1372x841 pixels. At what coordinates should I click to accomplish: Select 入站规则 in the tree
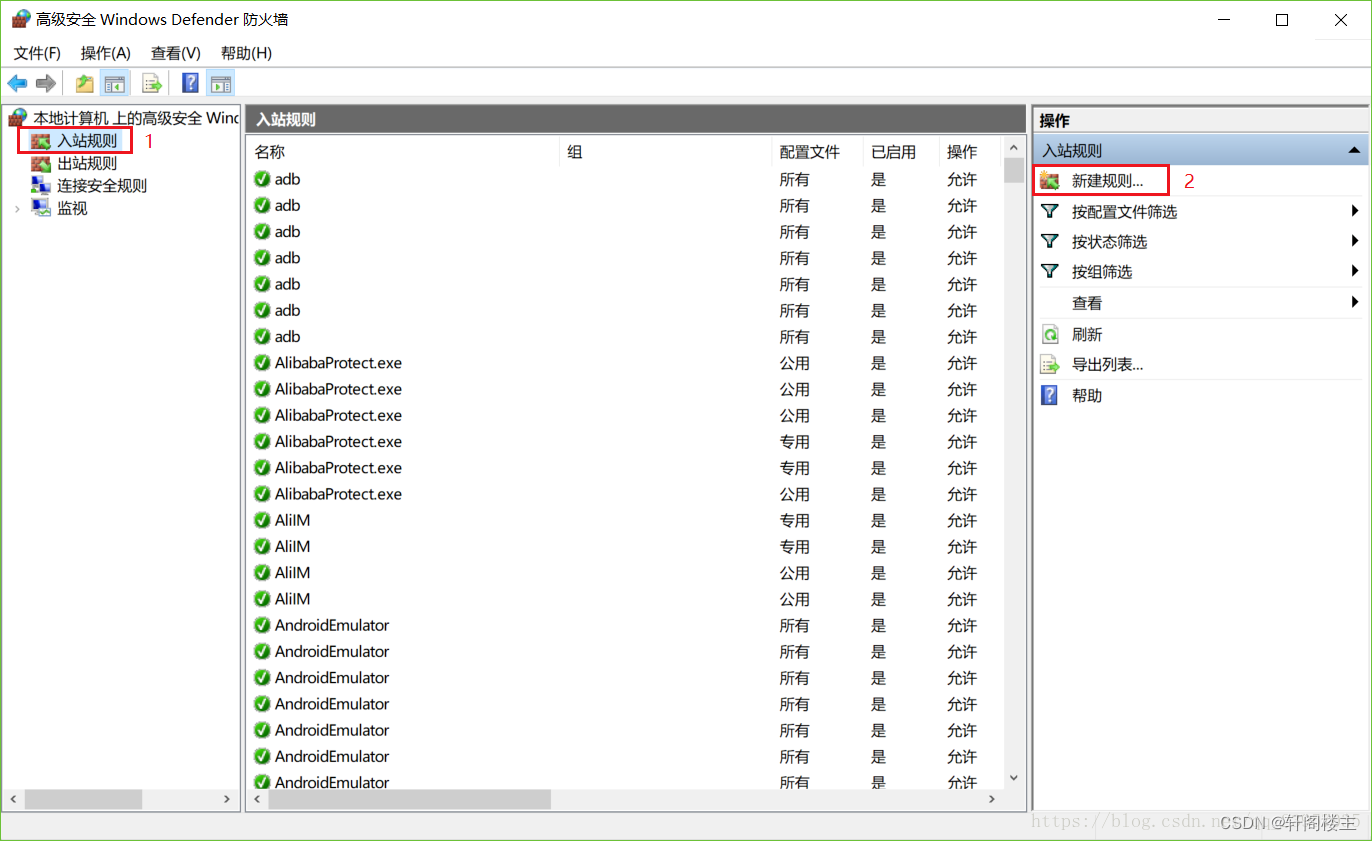(x=86, y=141)
